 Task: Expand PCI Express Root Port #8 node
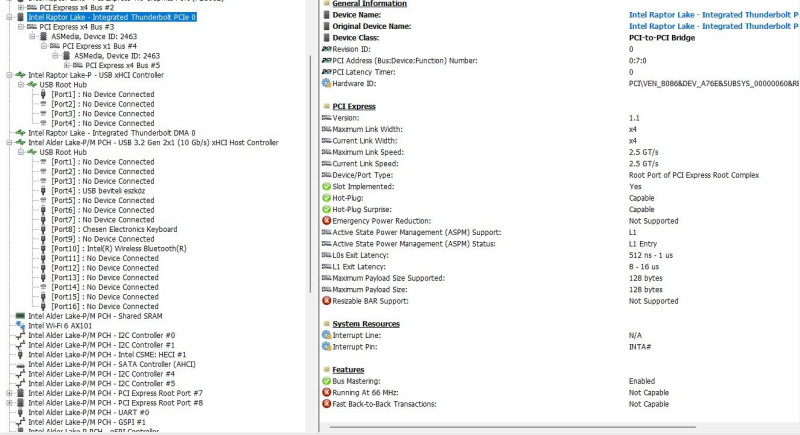pos(9,403)
